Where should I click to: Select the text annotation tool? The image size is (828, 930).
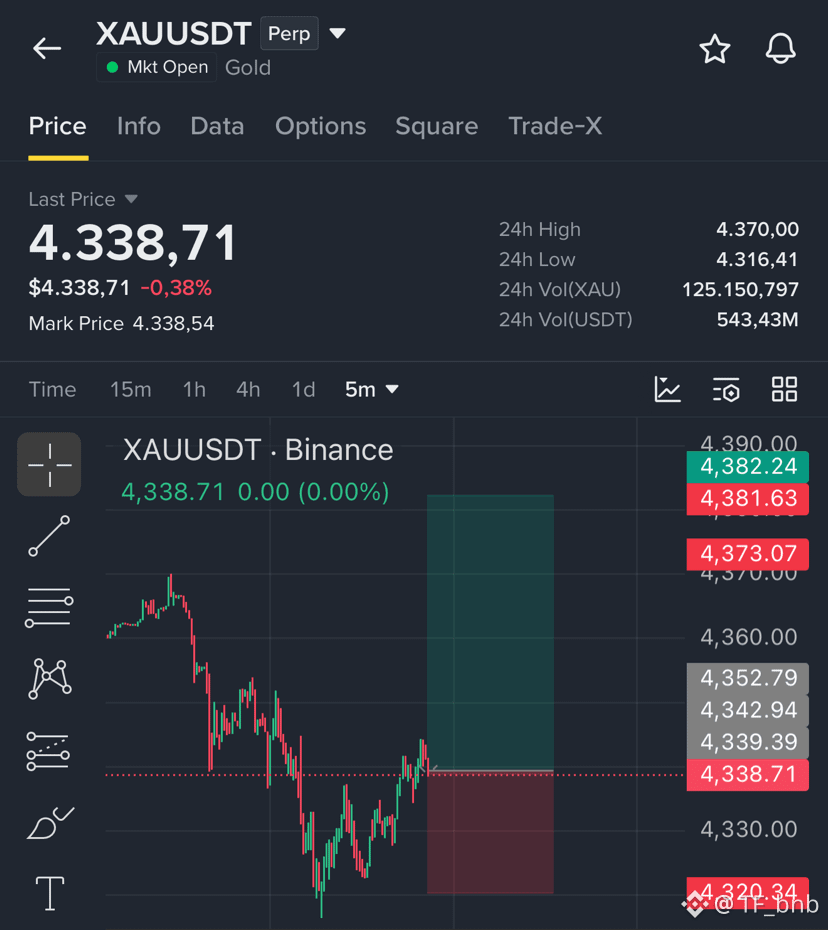pos(50,893)
